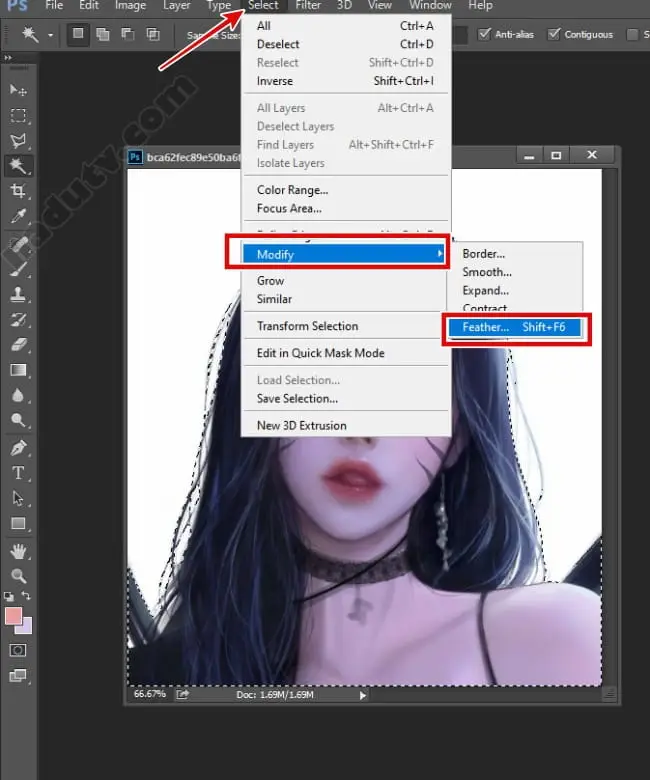Select the Dodge tool
This screenshot has width=650, height=780.
(x=18, y=420)
